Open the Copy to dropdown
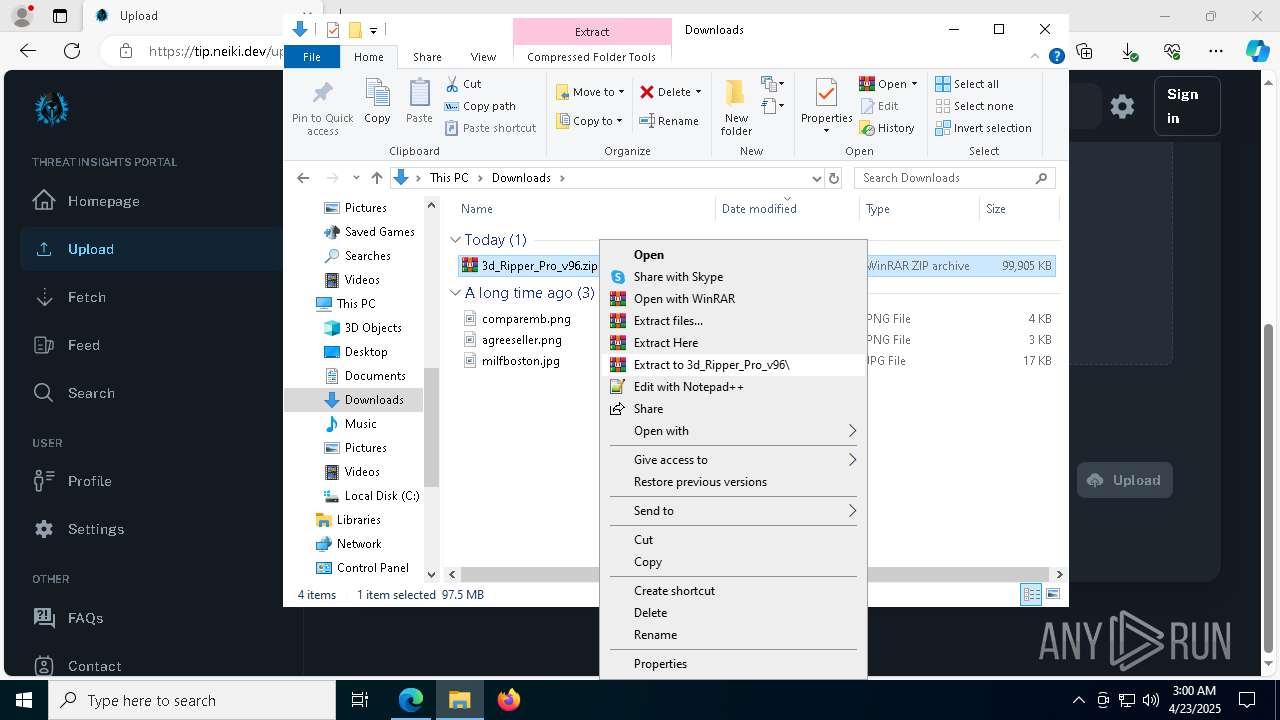1280x720 pixels. [589, 121]
